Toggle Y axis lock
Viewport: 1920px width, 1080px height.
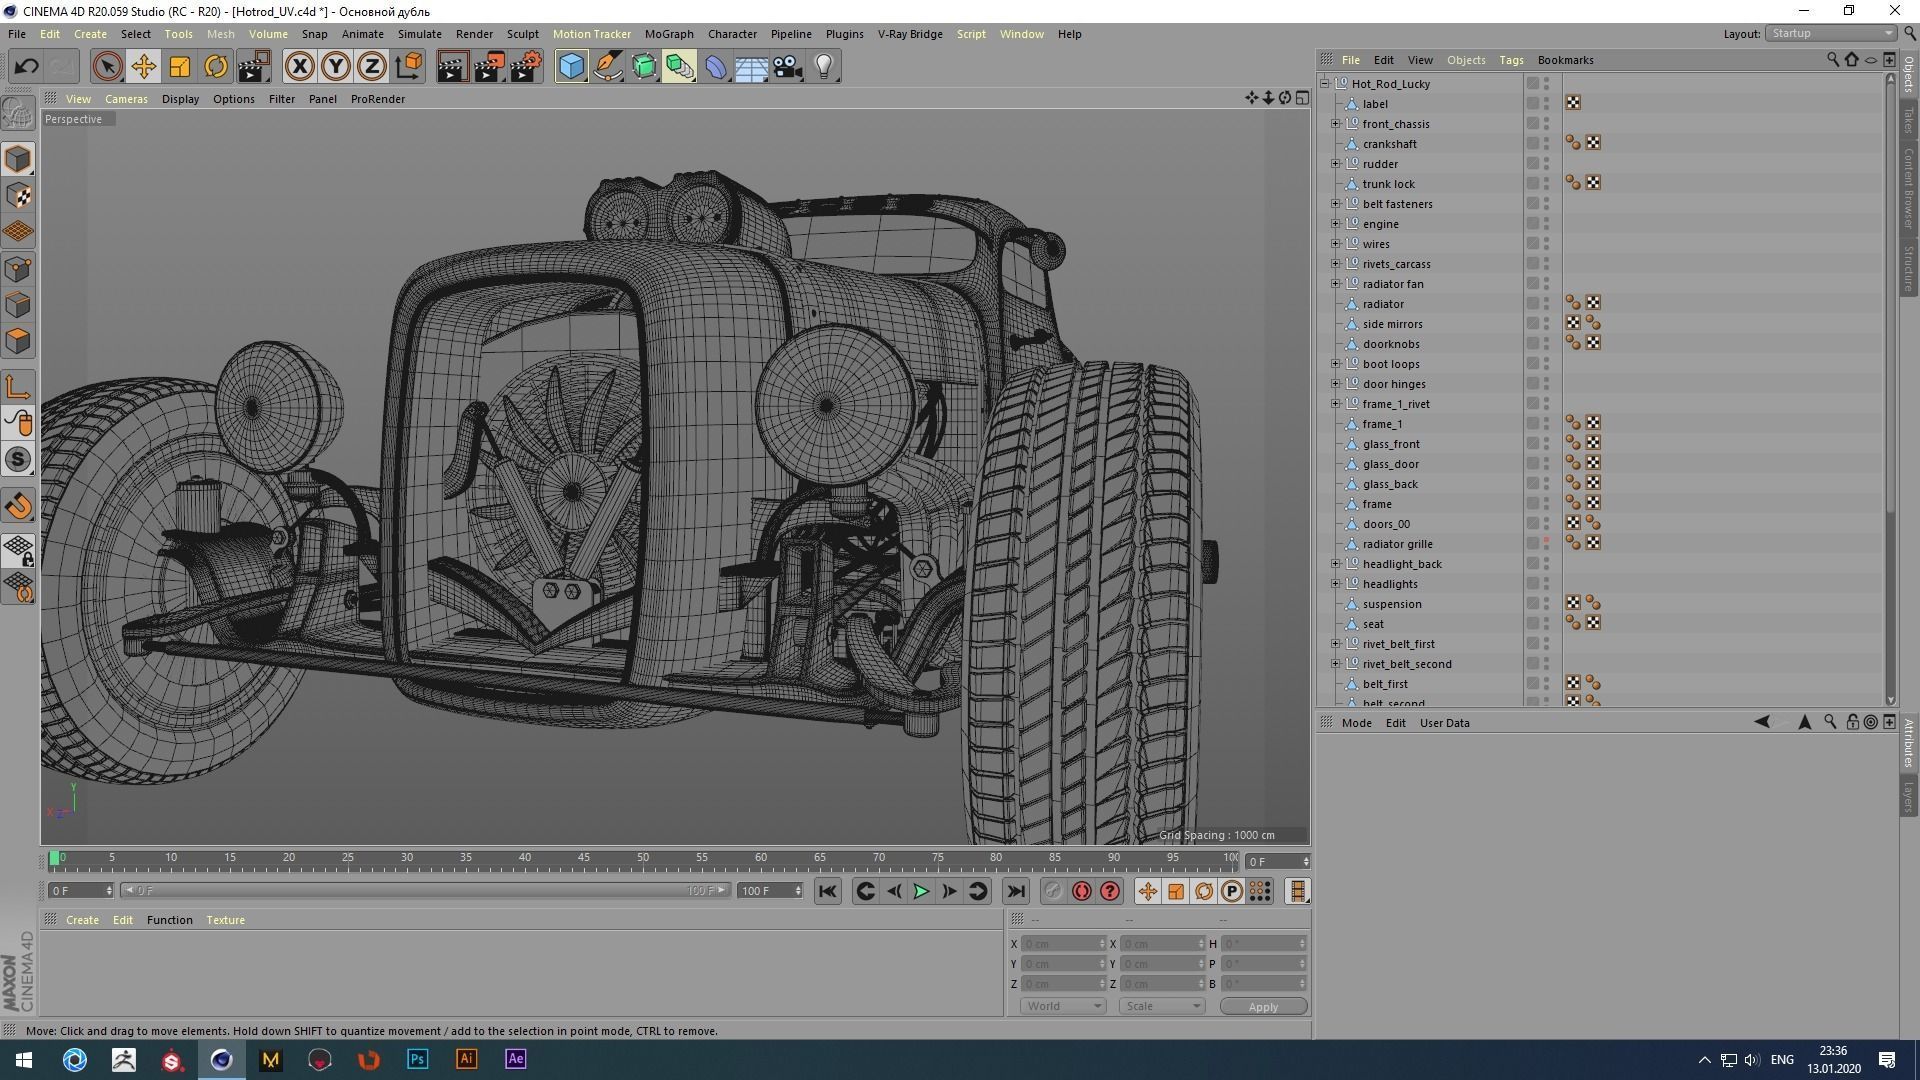(335, 67)
